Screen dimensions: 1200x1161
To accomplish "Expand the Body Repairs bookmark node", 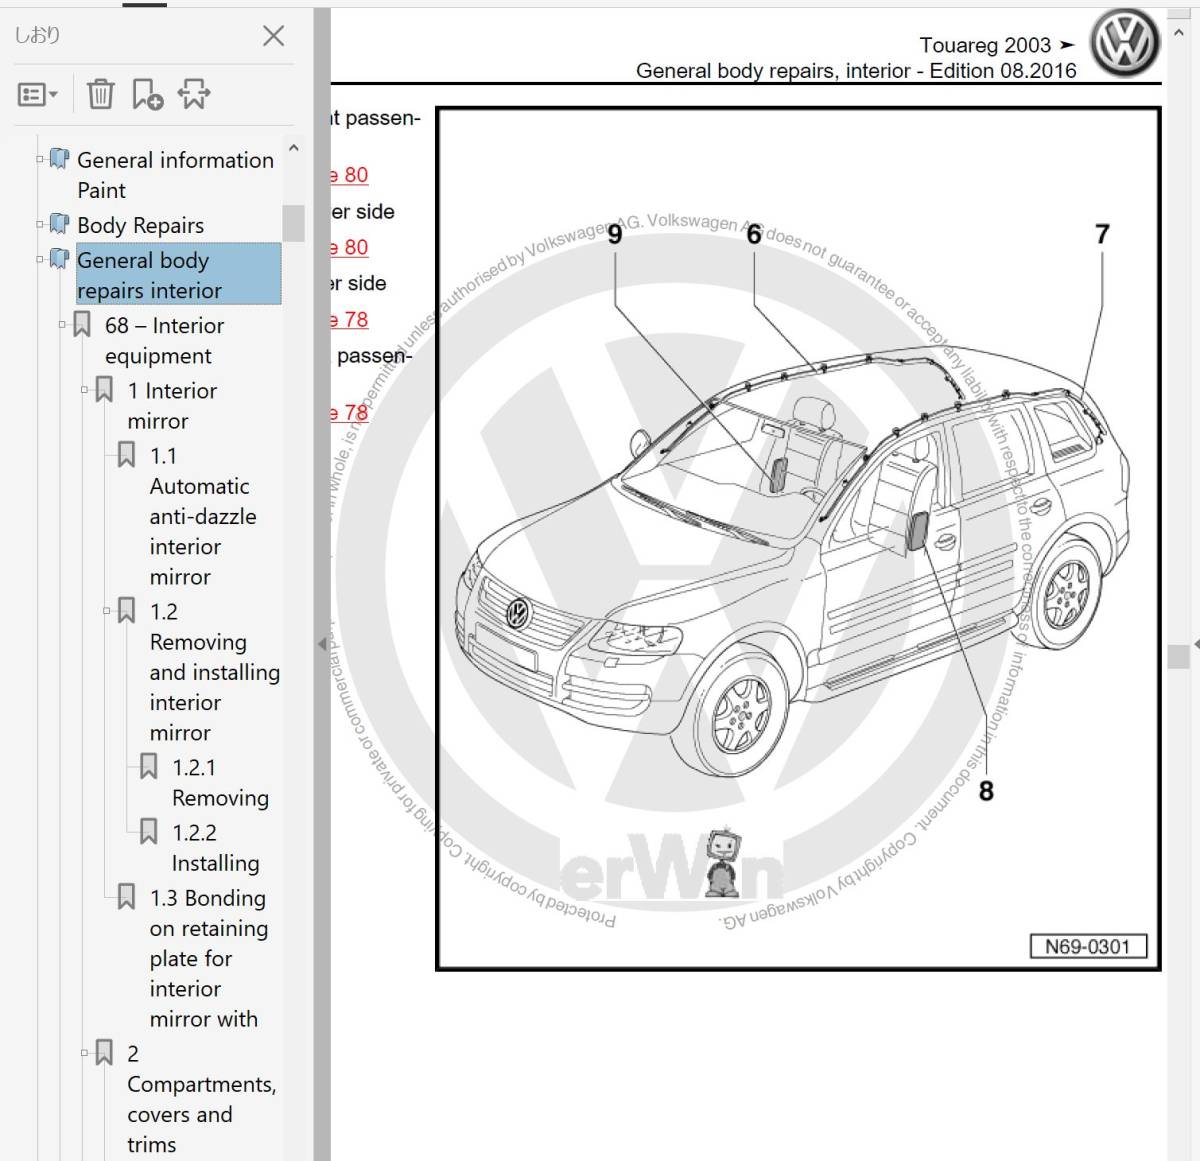I will 40,224.
